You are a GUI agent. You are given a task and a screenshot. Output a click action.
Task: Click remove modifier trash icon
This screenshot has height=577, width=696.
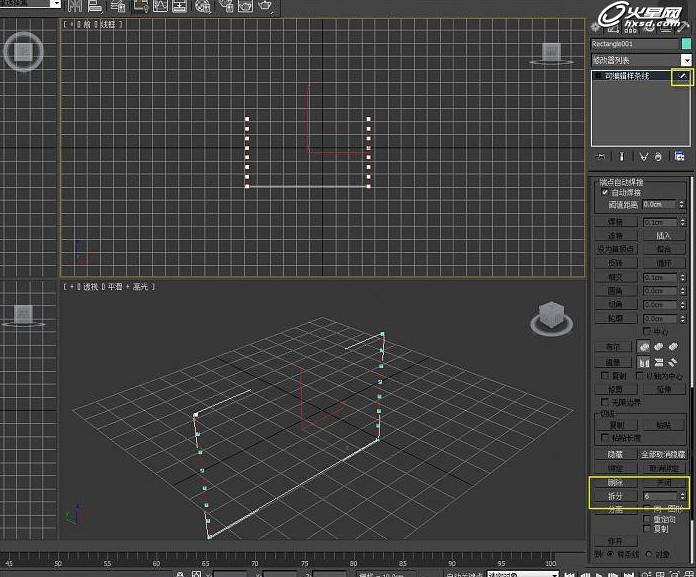[x=659, y=157]
